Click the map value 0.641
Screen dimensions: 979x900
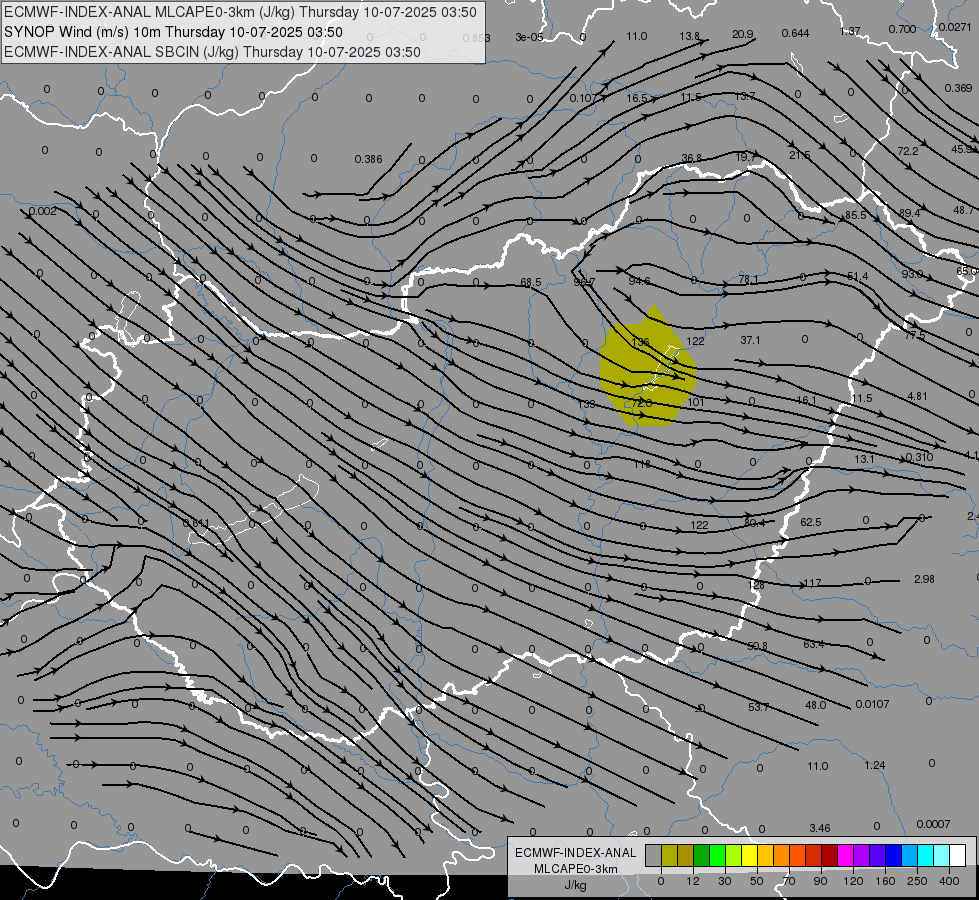point(196,523)
